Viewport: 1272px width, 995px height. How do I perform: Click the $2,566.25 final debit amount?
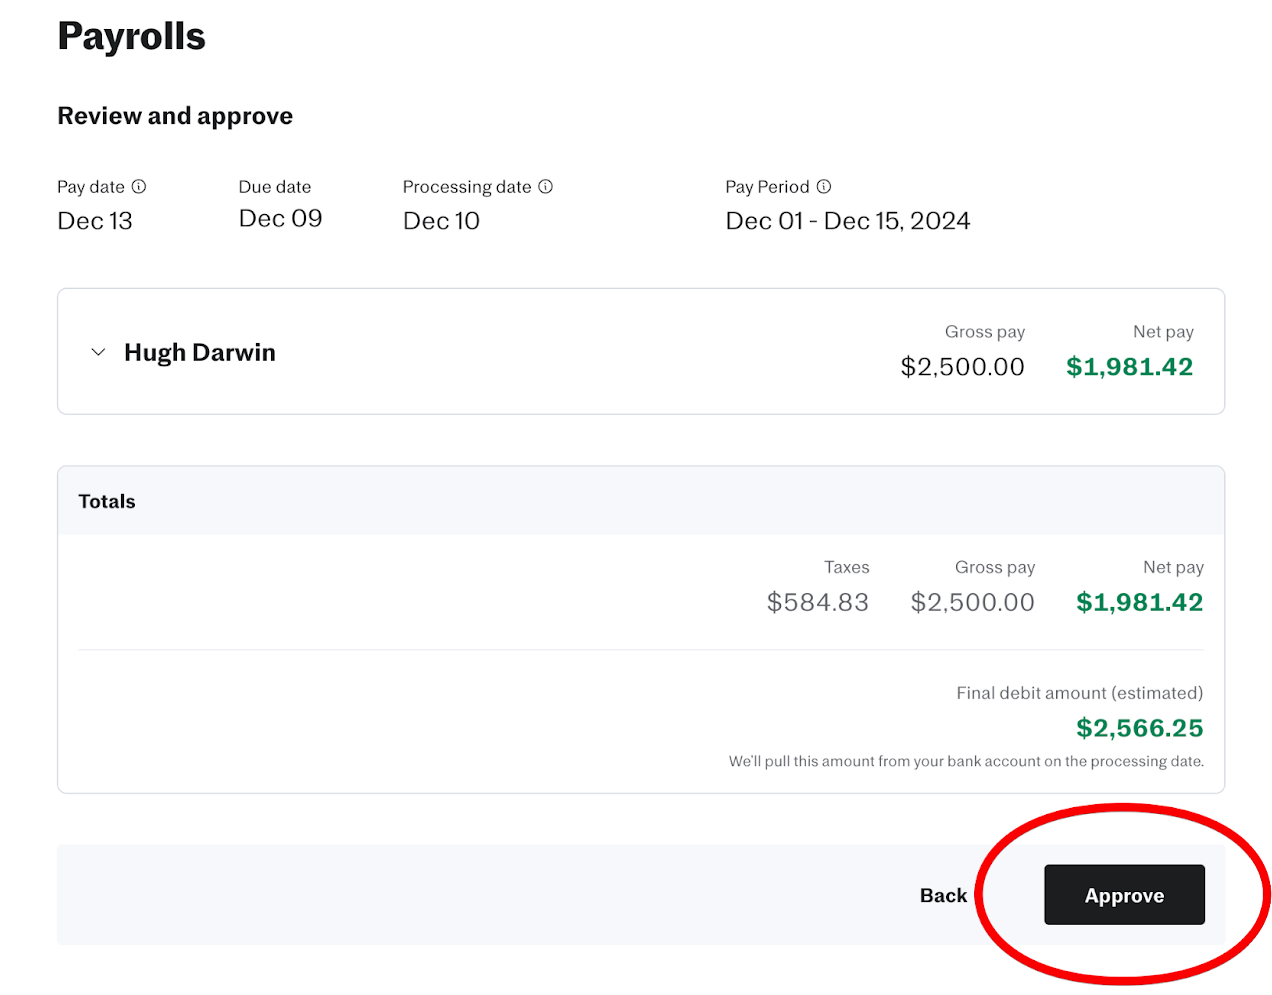pos(1139,728)
